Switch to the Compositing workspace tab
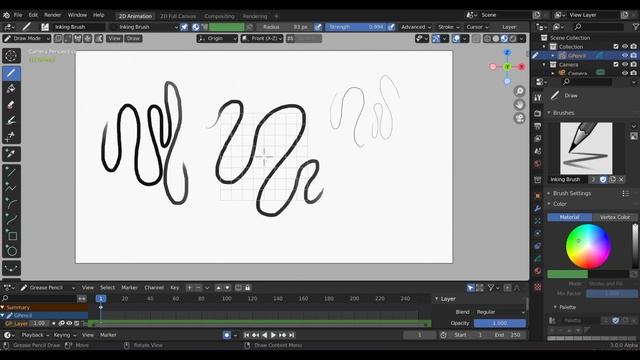 tap(220, 16)
